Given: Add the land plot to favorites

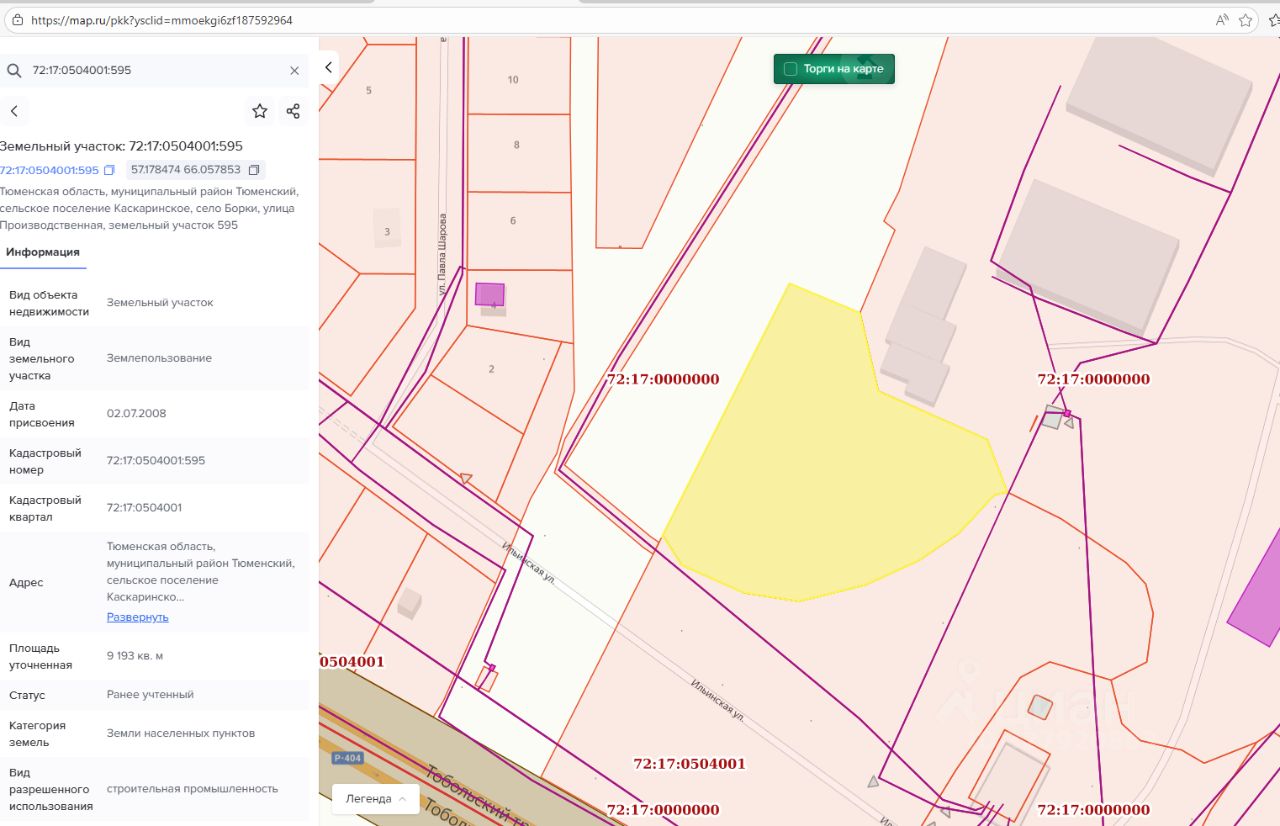Looking at the screenshot, I should [x=260, y=111].
